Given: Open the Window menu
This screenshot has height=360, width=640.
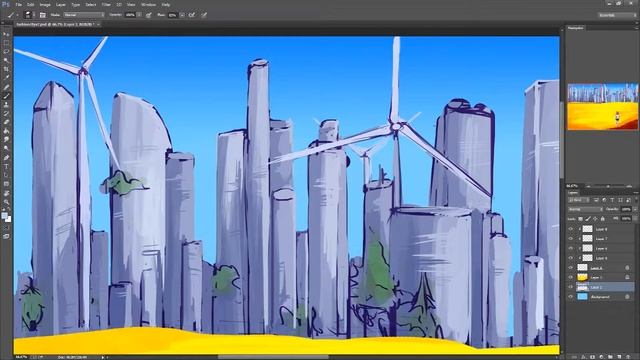Looking at the screenshot, I should [x=148, y=4].
